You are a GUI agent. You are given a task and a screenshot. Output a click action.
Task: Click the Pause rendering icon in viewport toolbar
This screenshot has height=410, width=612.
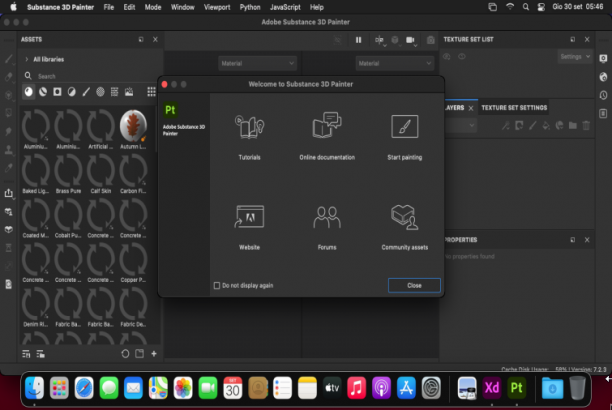358,40
